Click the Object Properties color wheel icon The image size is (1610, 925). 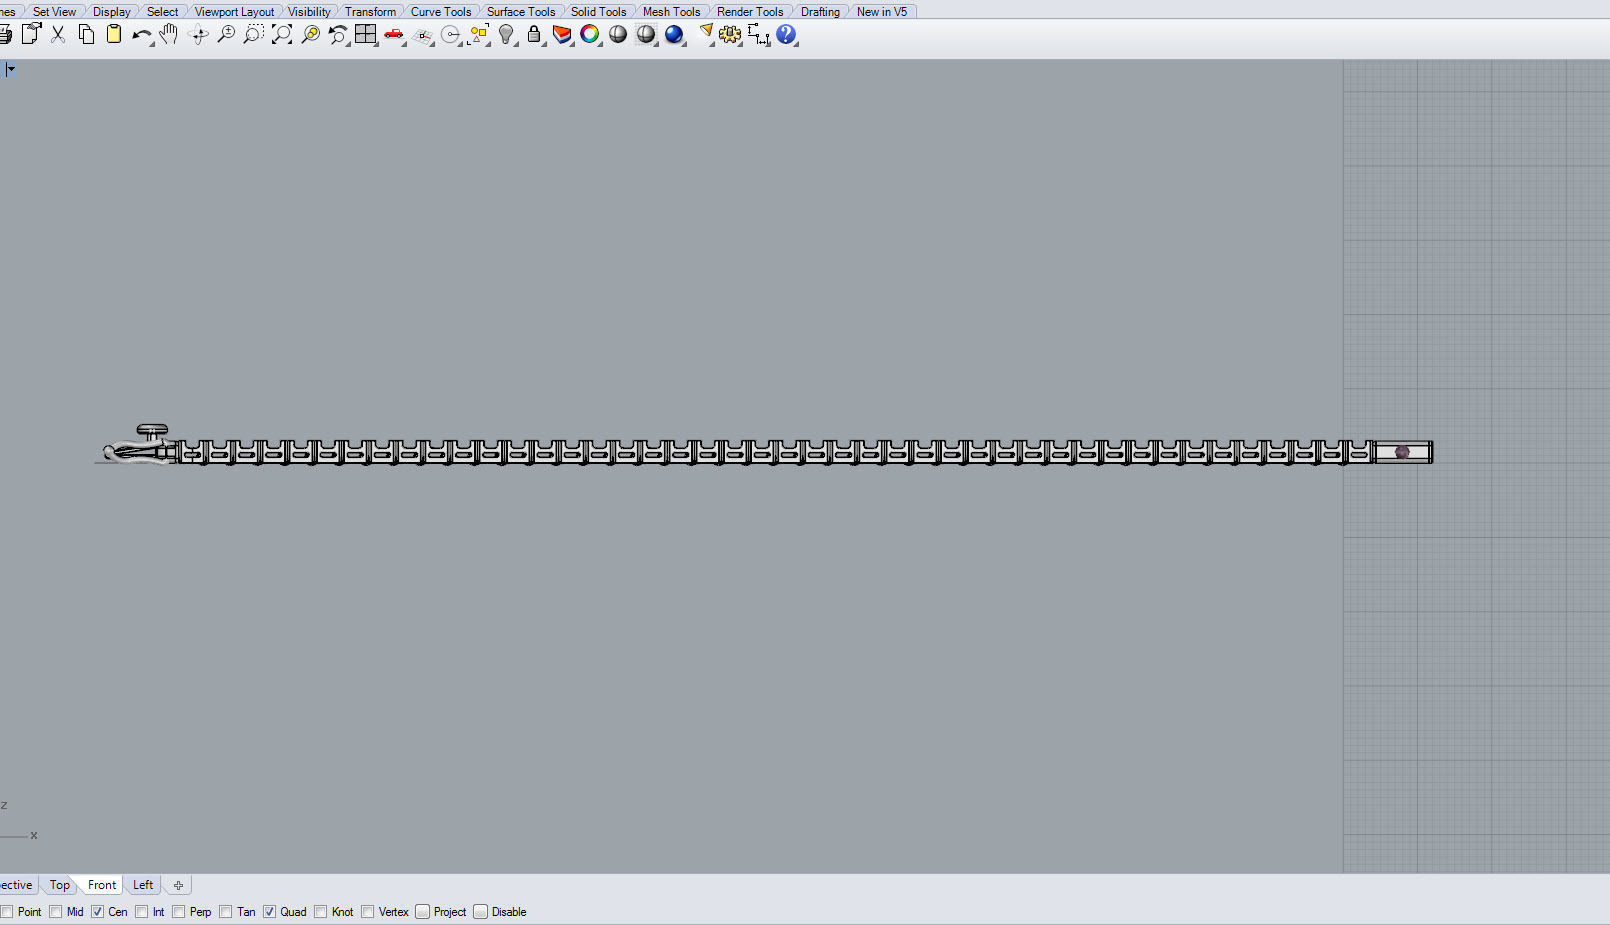click(590, 34)
